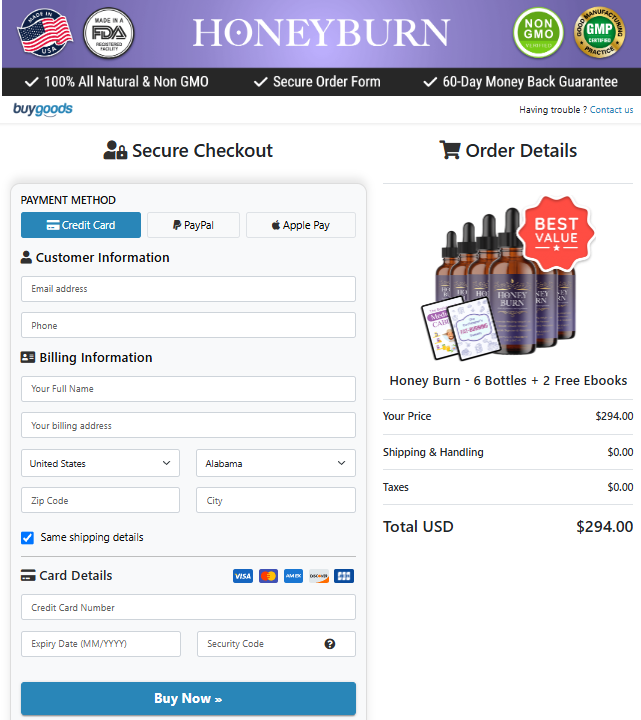Click the Amex card icon
641x720 pixels.
293,576
